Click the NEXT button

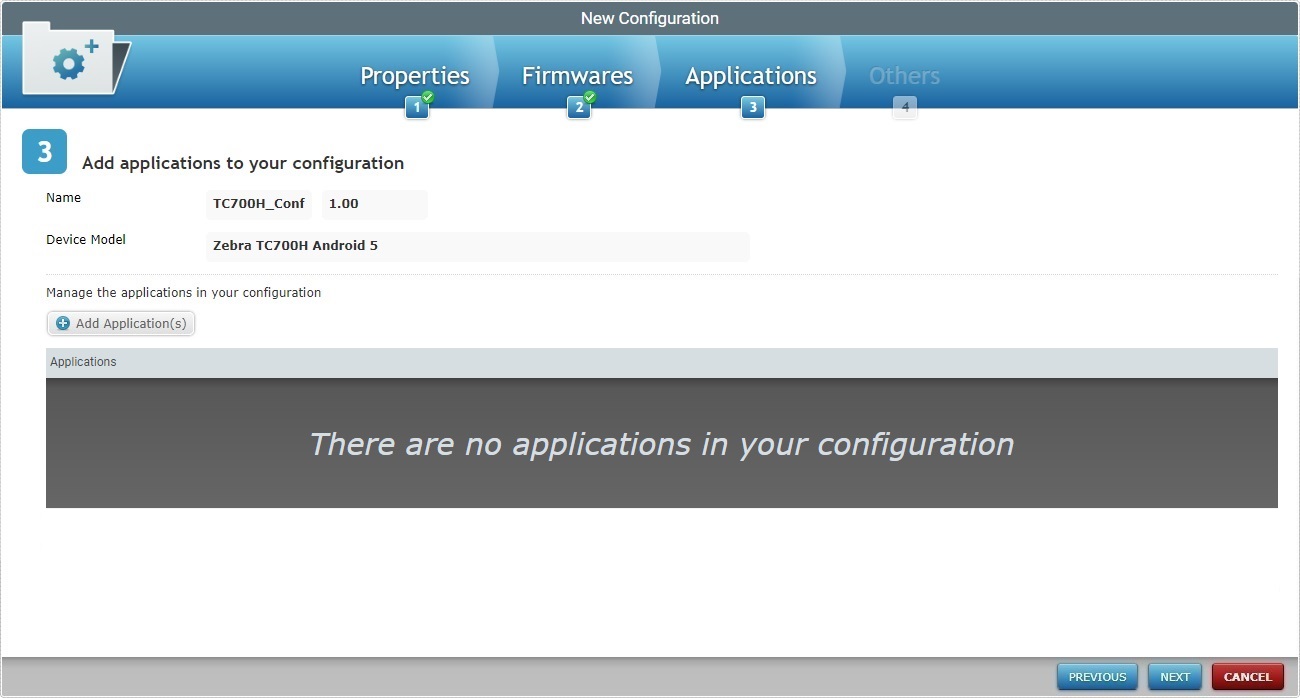[x=1175, y=676]
